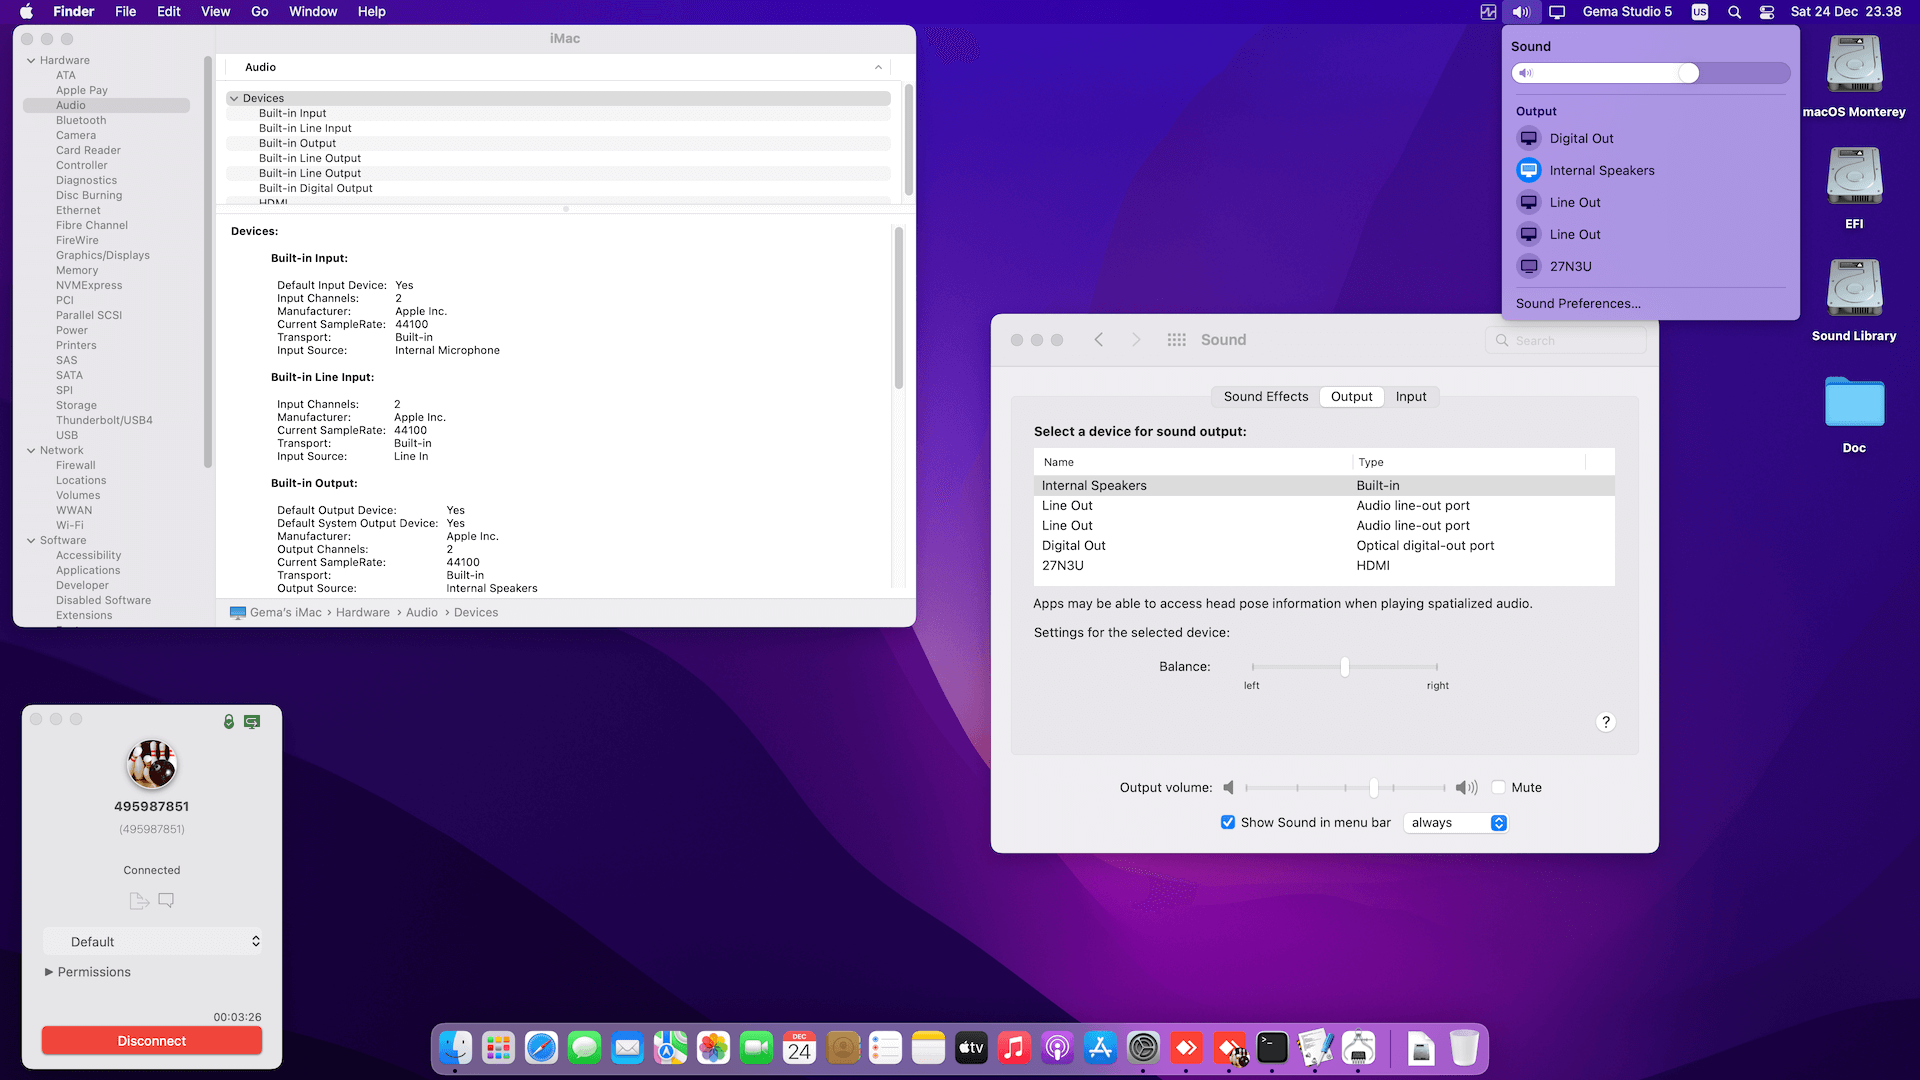Viewport: 1920px width, 1080px height.
Task: Open the Go menu in the menu bar
Action: point(259,12)
